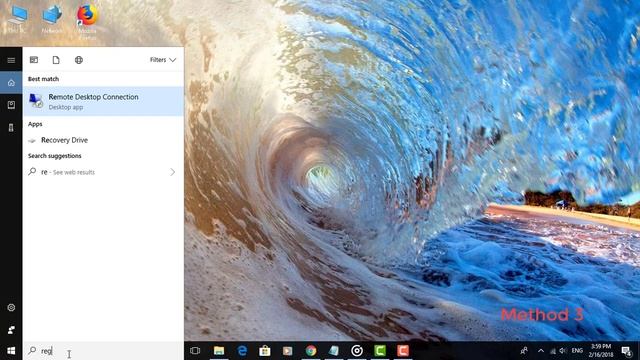This screenshot has height=360, width=640.
Task: Show hidden system tray icons
Action: [541, 351]
